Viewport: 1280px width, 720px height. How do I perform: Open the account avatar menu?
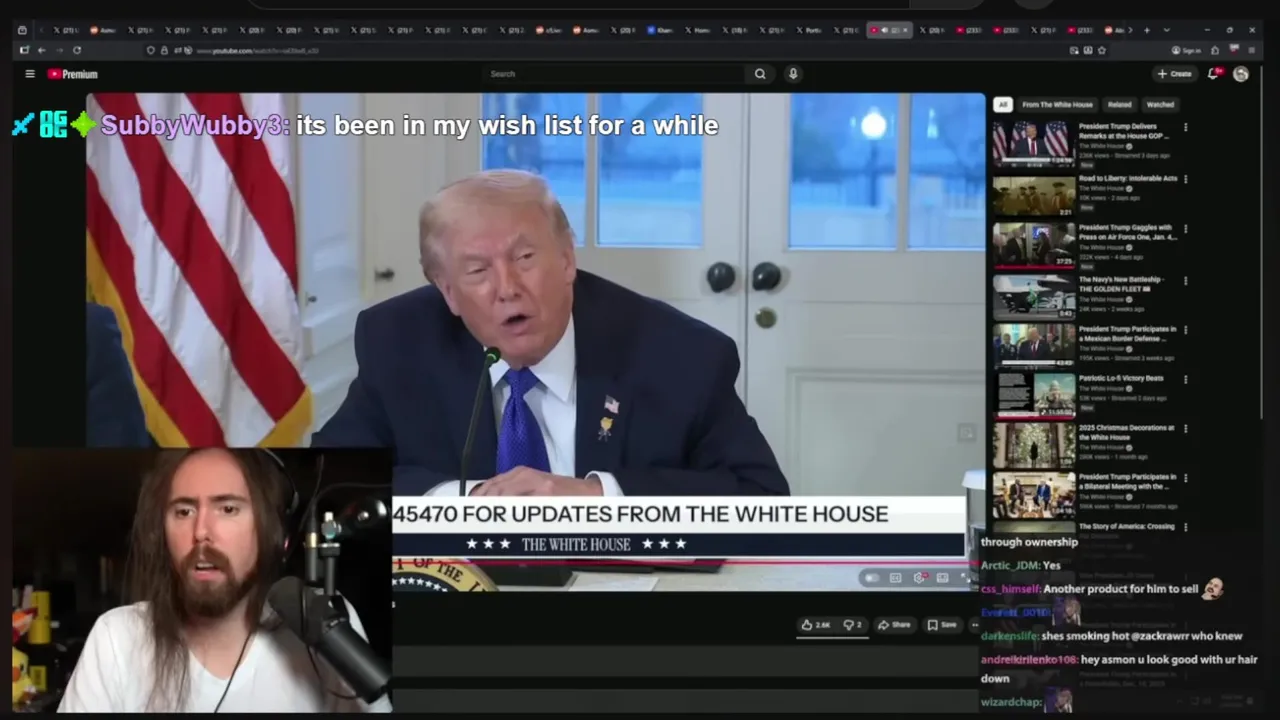1241,74
